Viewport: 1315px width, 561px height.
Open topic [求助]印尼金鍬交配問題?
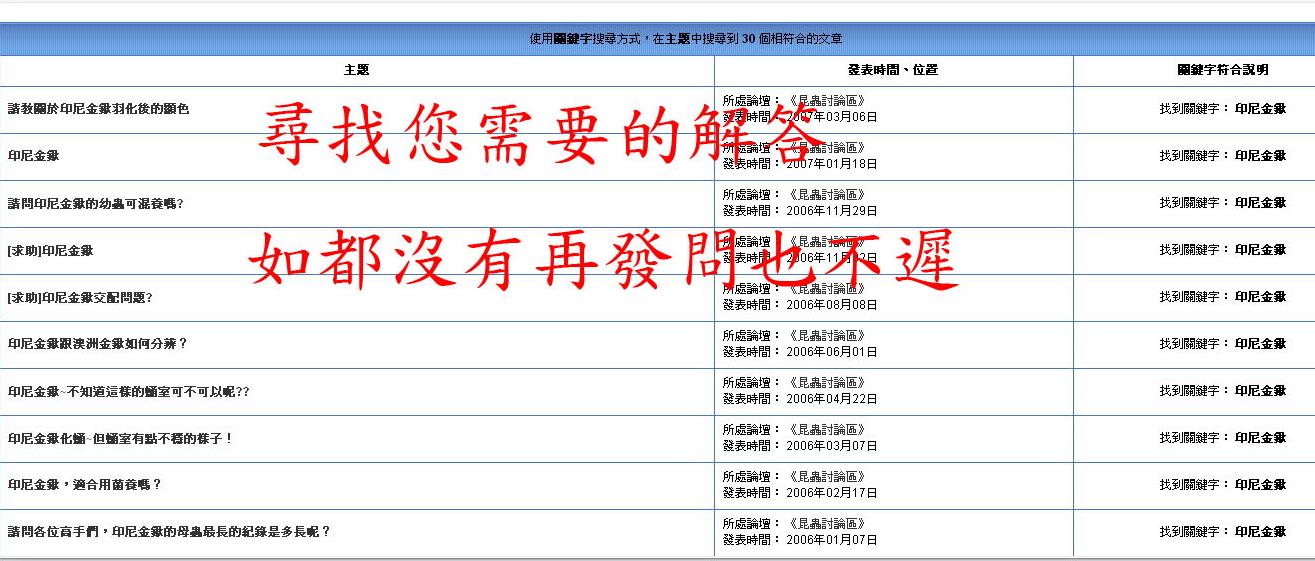79,297
